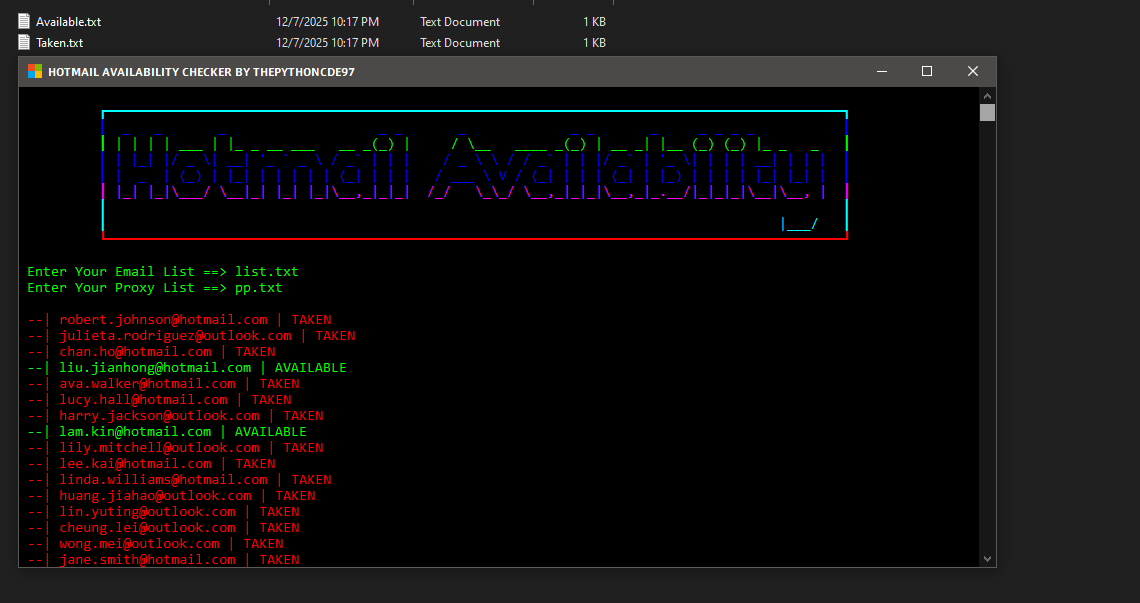The height and width of the screenshot is (603, 1140).
Task: Close the Hotmail checker console window
Action: pos(973,71)
